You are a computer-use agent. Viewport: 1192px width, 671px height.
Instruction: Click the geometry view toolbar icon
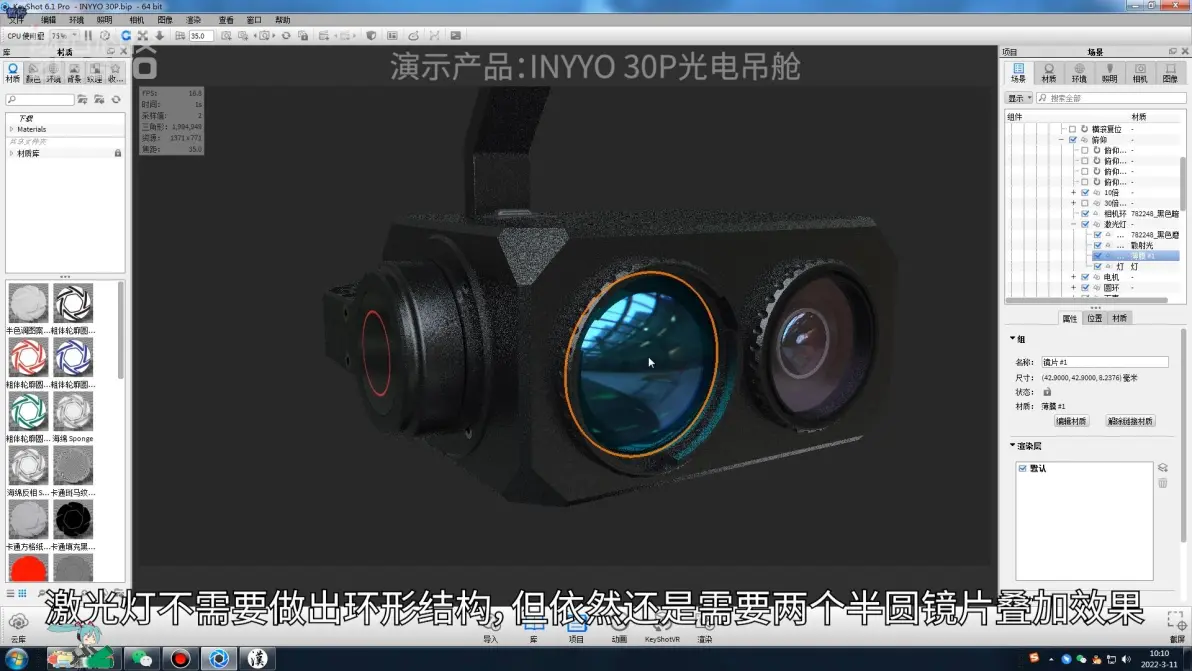click(x=392, y=36)
